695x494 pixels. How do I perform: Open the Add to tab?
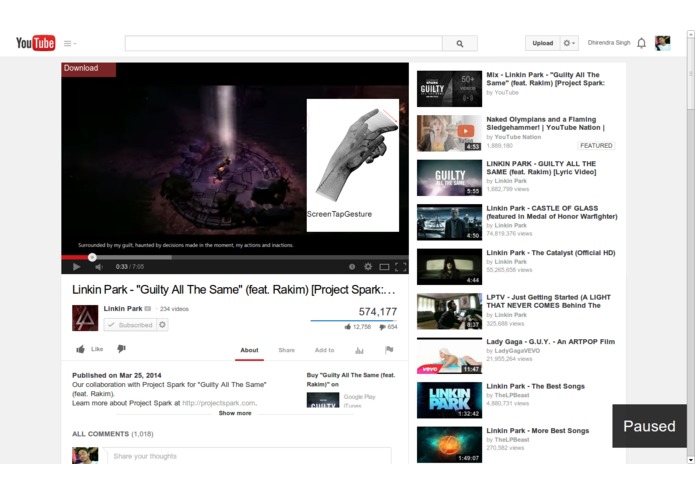pyautogui.click(x=324, y=350)
